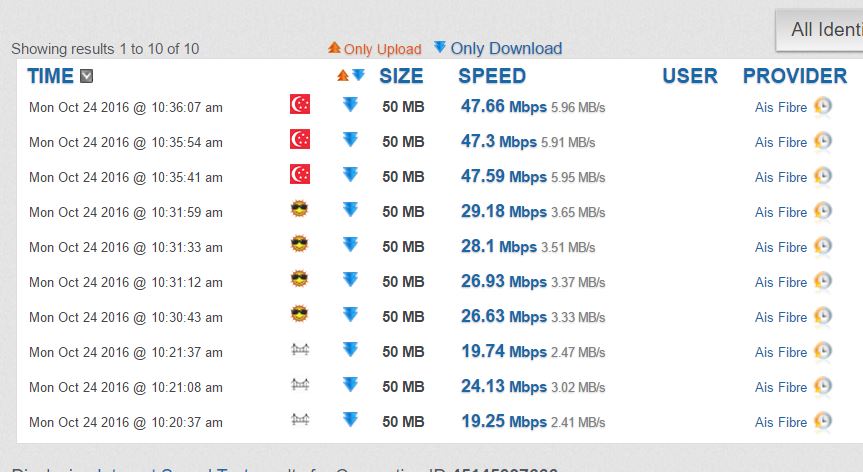Sort by the SIZE column header
This screenshot has height=472, width=863.
[401, 76]
